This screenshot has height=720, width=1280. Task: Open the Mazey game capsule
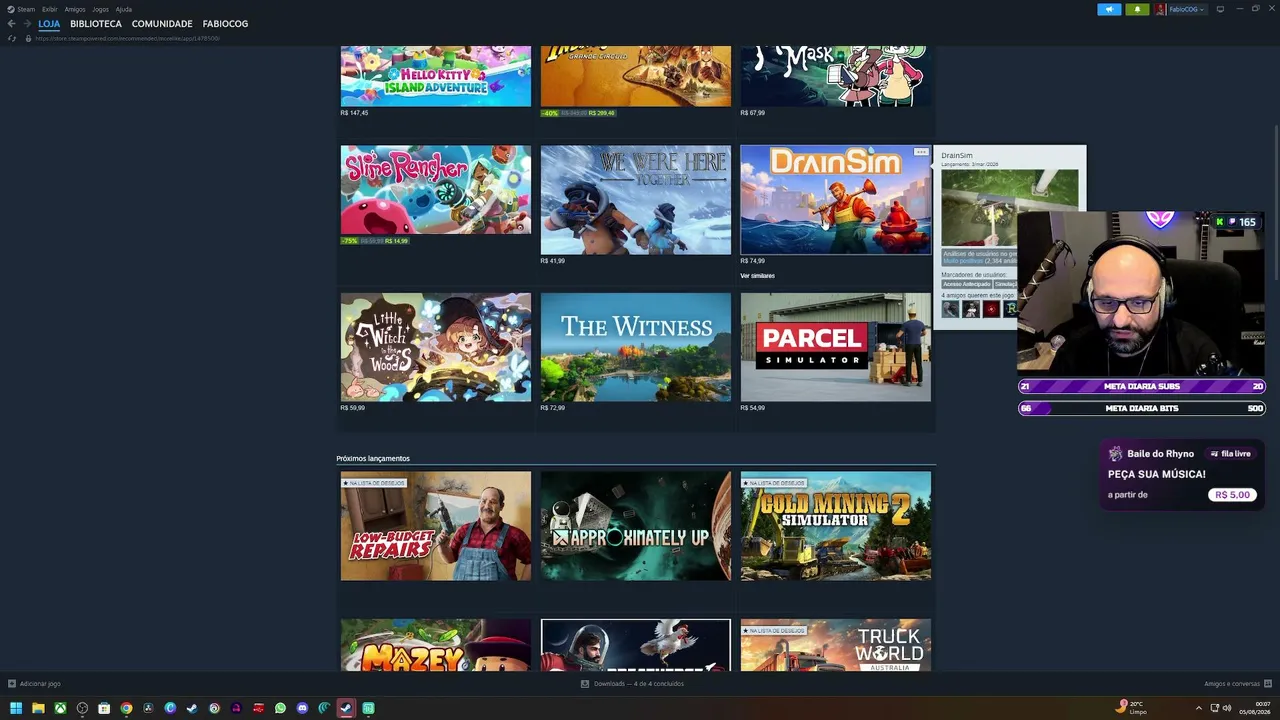click(x=436, y=645)
